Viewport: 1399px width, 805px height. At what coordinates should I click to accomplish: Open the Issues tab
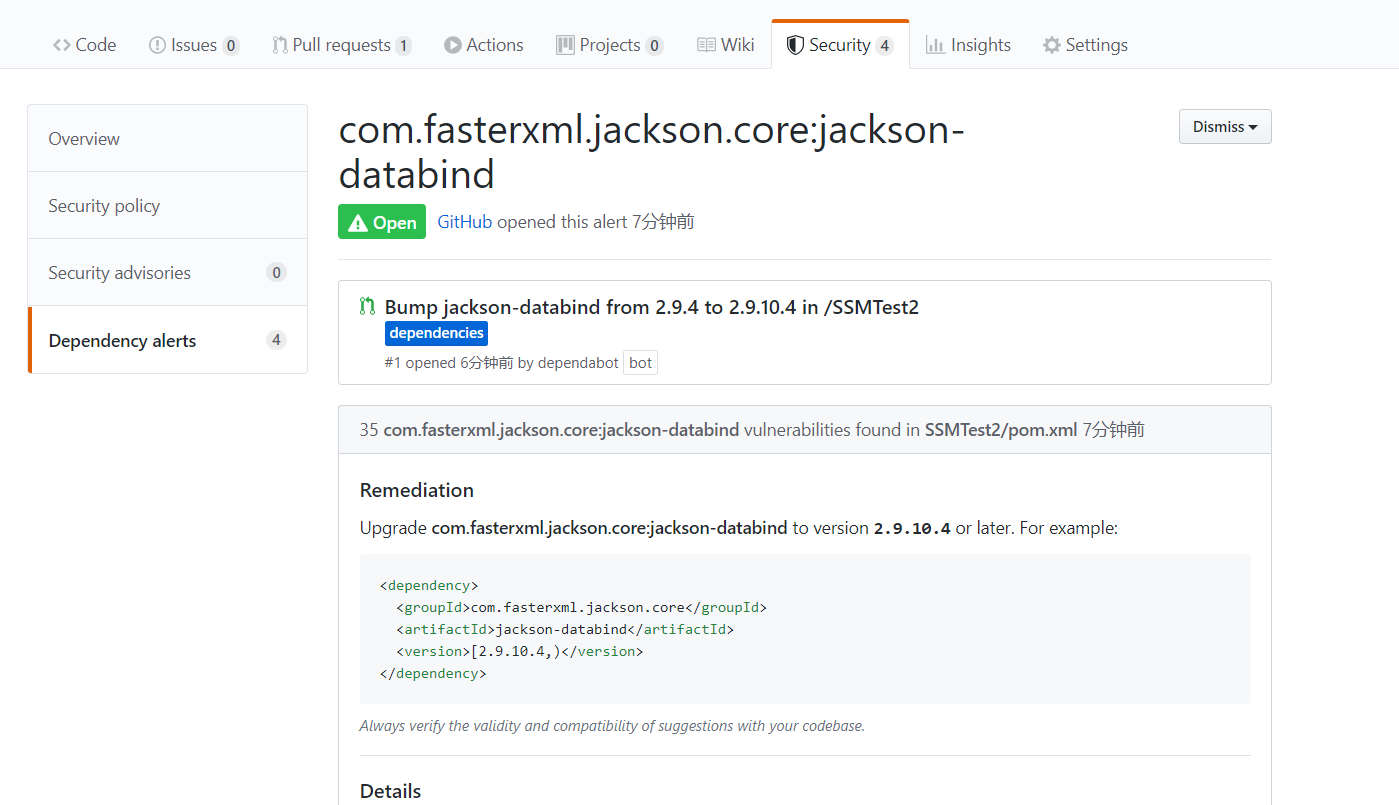click(x=194, y=45)
